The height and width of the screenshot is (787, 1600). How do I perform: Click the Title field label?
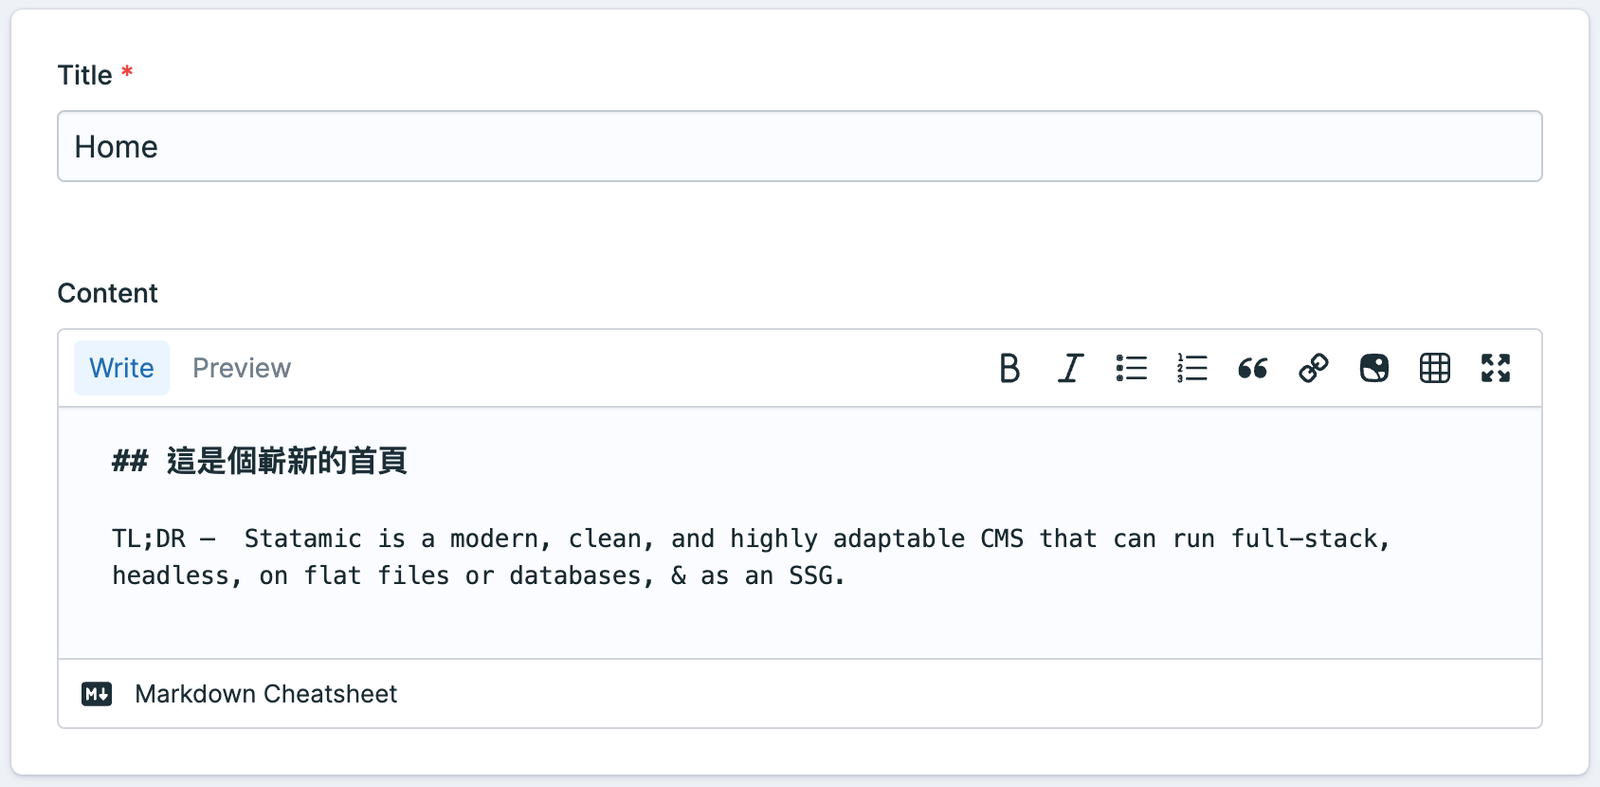pos(85,75)
